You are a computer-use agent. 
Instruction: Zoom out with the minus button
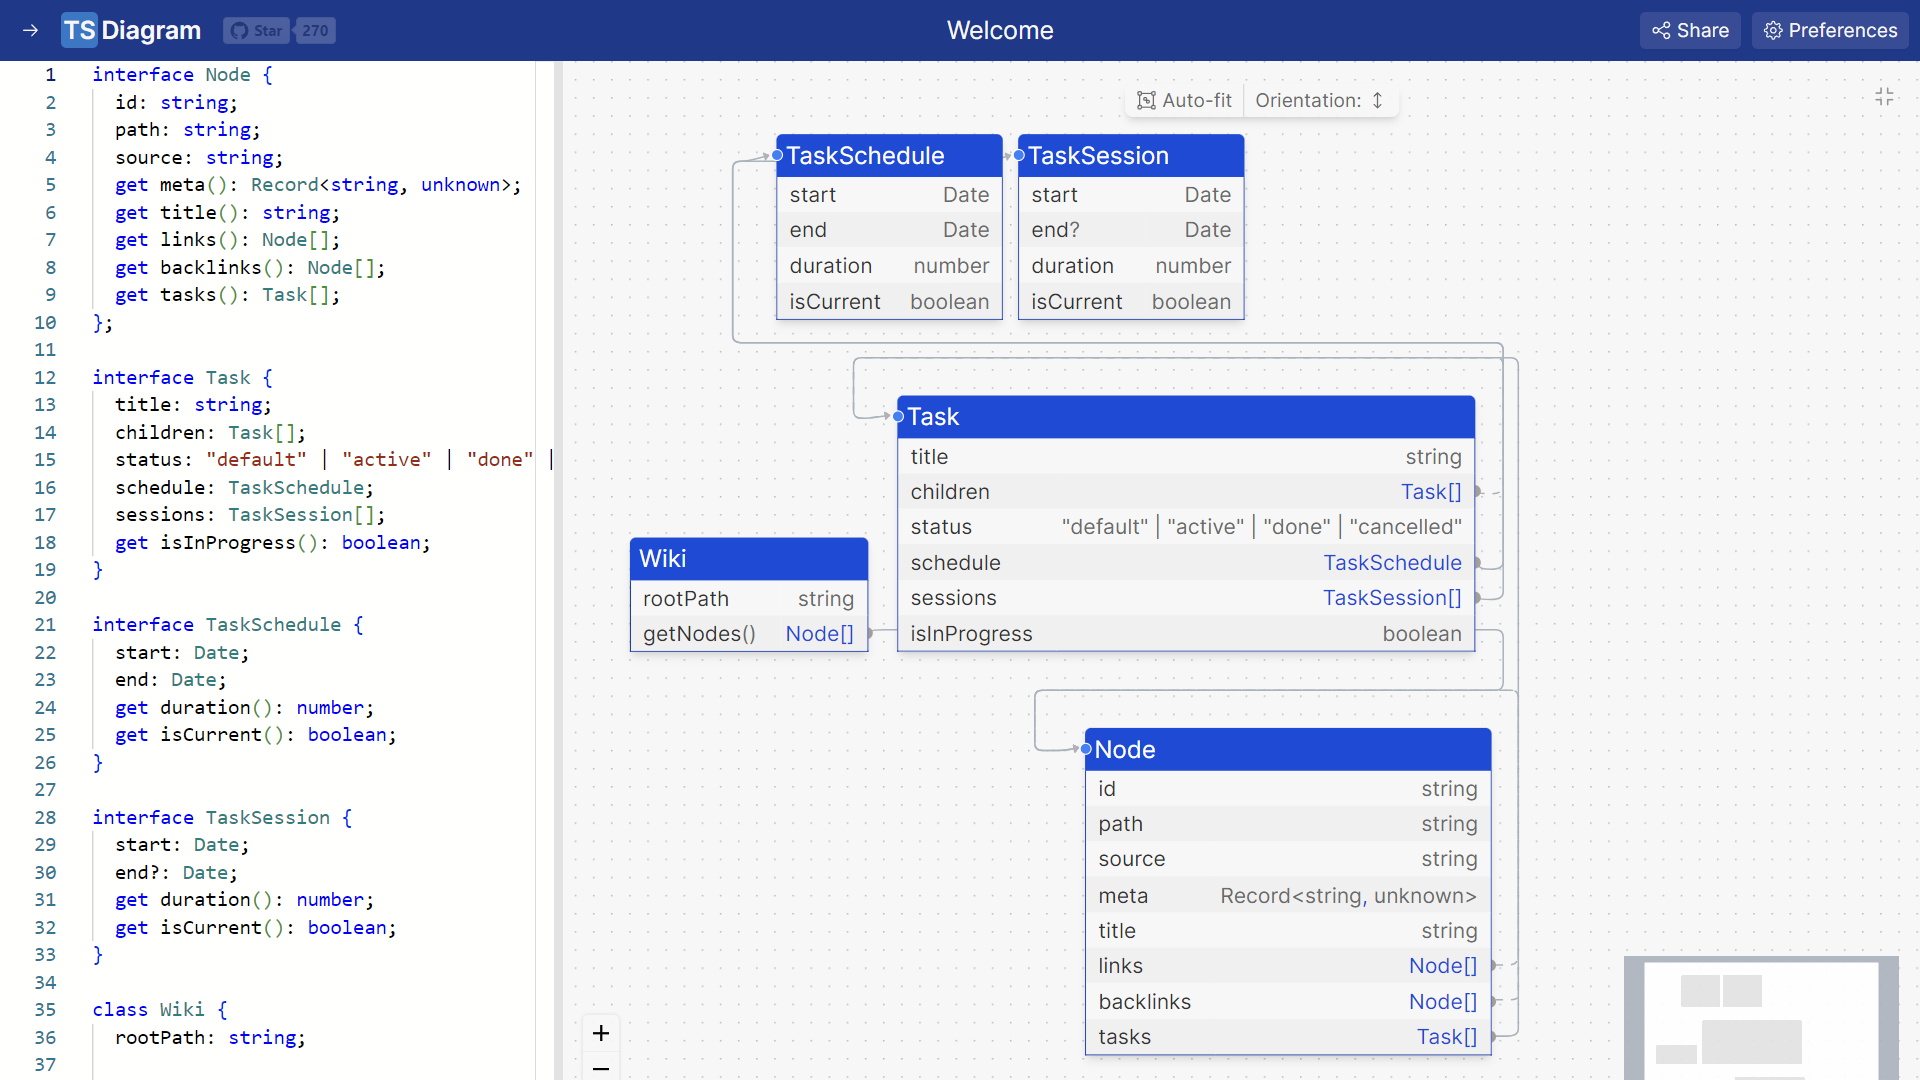tap(601, 1068)
